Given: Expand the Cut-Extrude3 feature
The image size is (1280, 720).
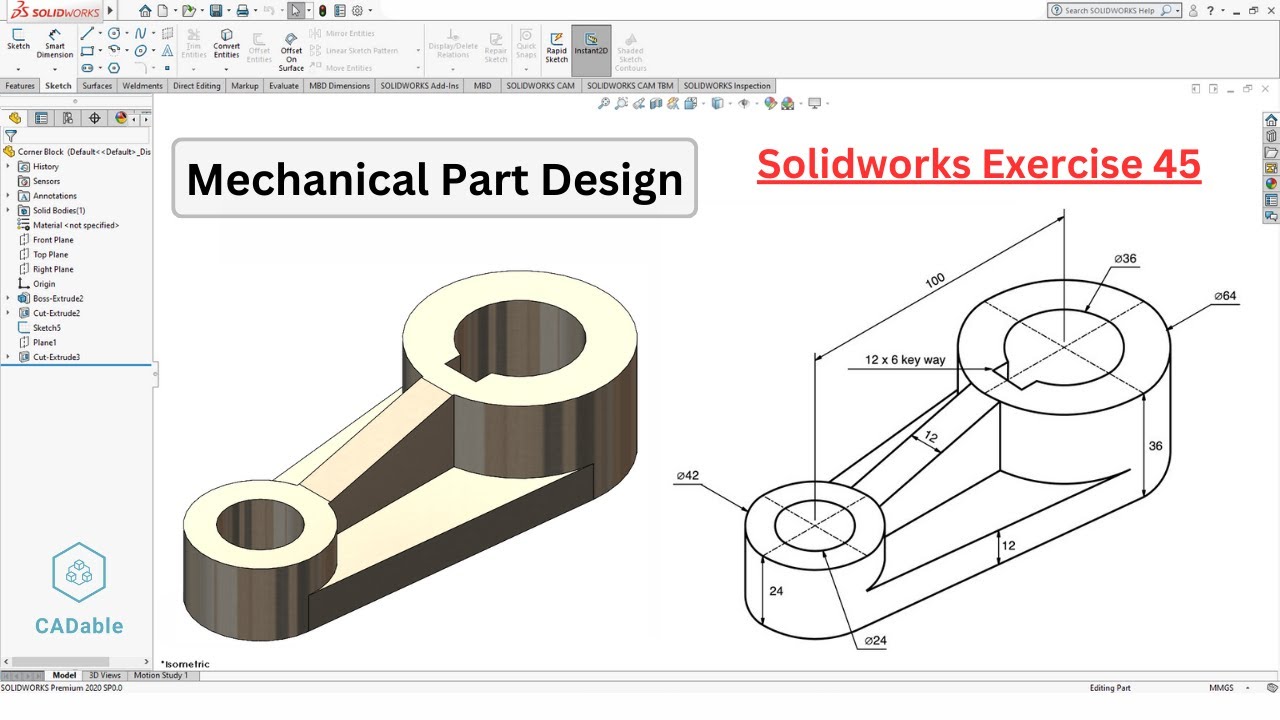Looking at the screenshot, I should (8, 357).
